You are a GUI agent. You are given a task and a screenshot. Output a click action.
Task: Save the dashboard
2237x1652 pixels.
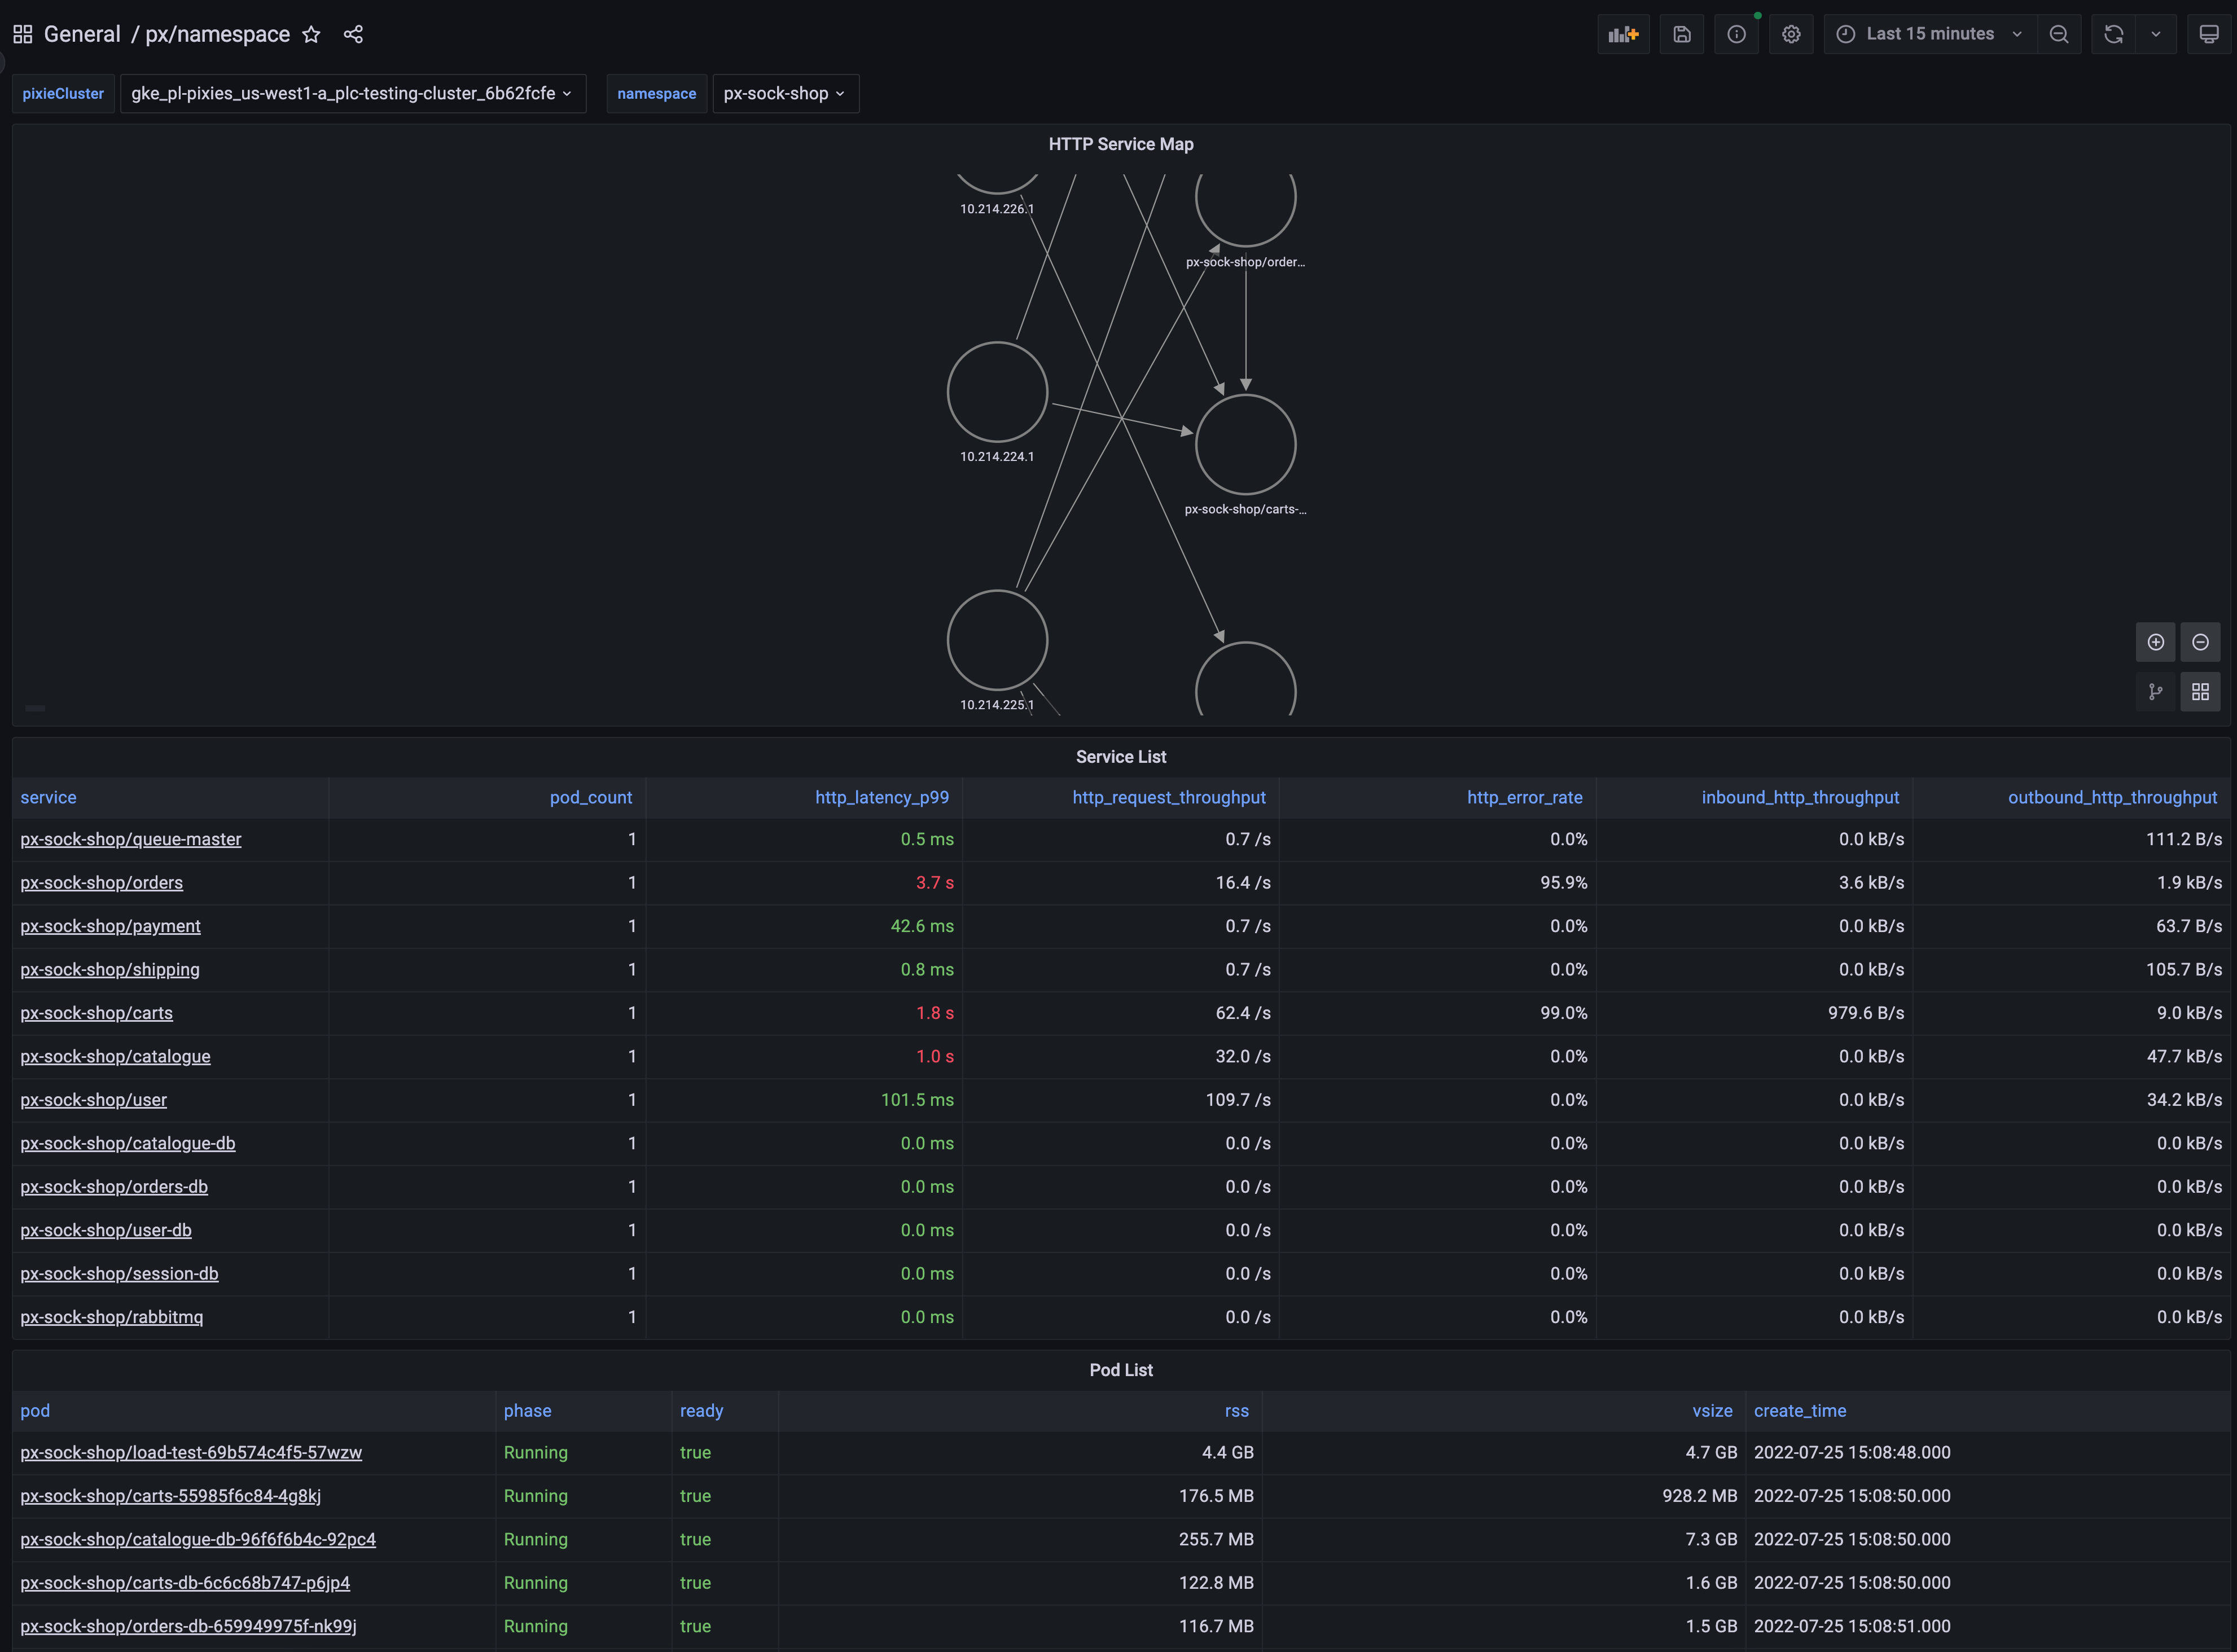tap(1681, 34)
